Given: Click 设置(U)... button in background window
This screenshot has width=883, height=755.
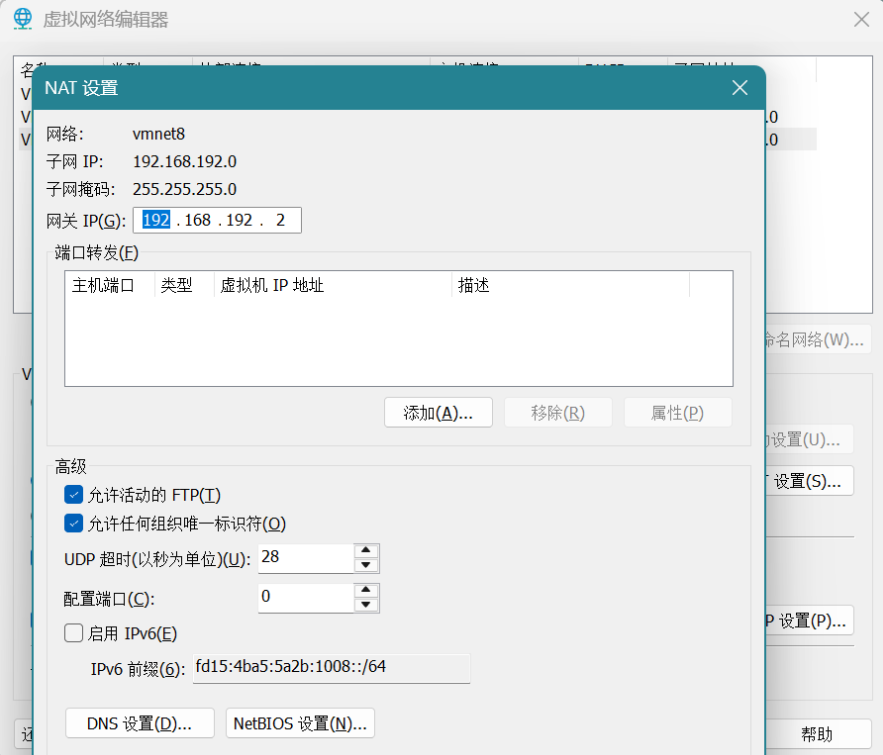Looking at the screenshot, I should click(809, 439).
